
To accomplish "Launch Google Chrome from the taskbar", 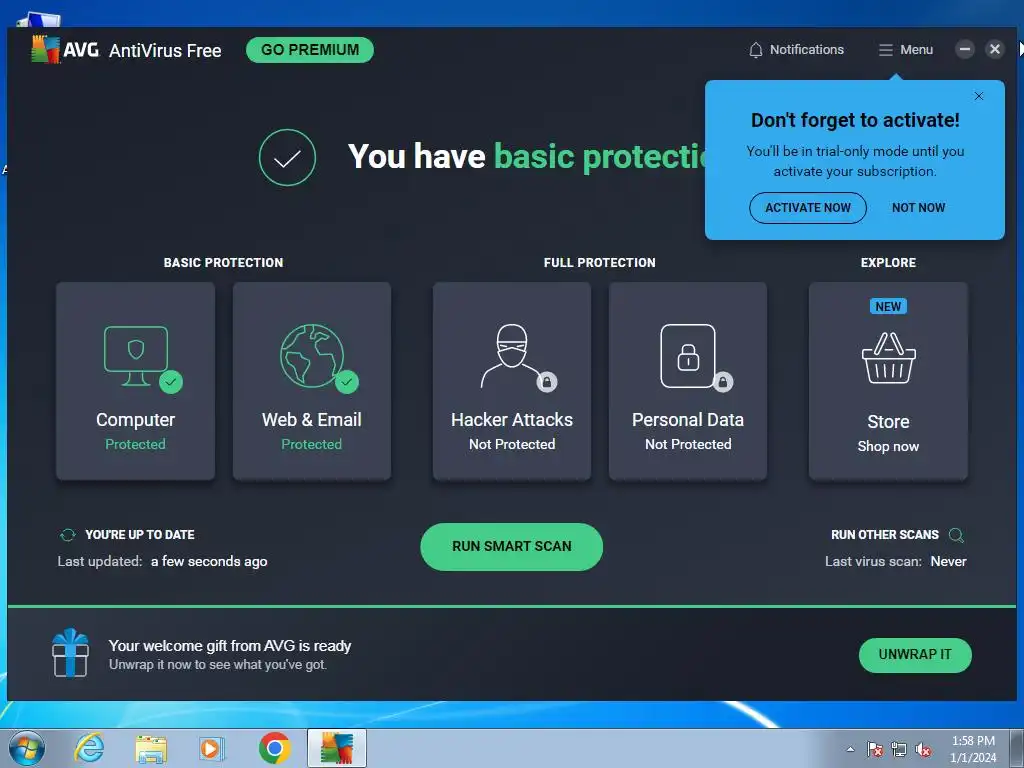I will coord(274,748).
